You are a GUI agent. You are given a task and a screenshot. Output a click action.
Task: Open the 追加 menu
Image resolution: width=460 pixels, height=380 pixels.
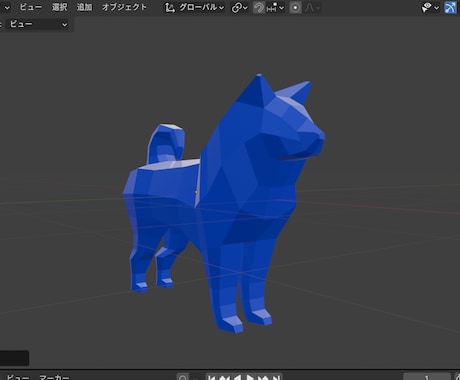(84, 7)
